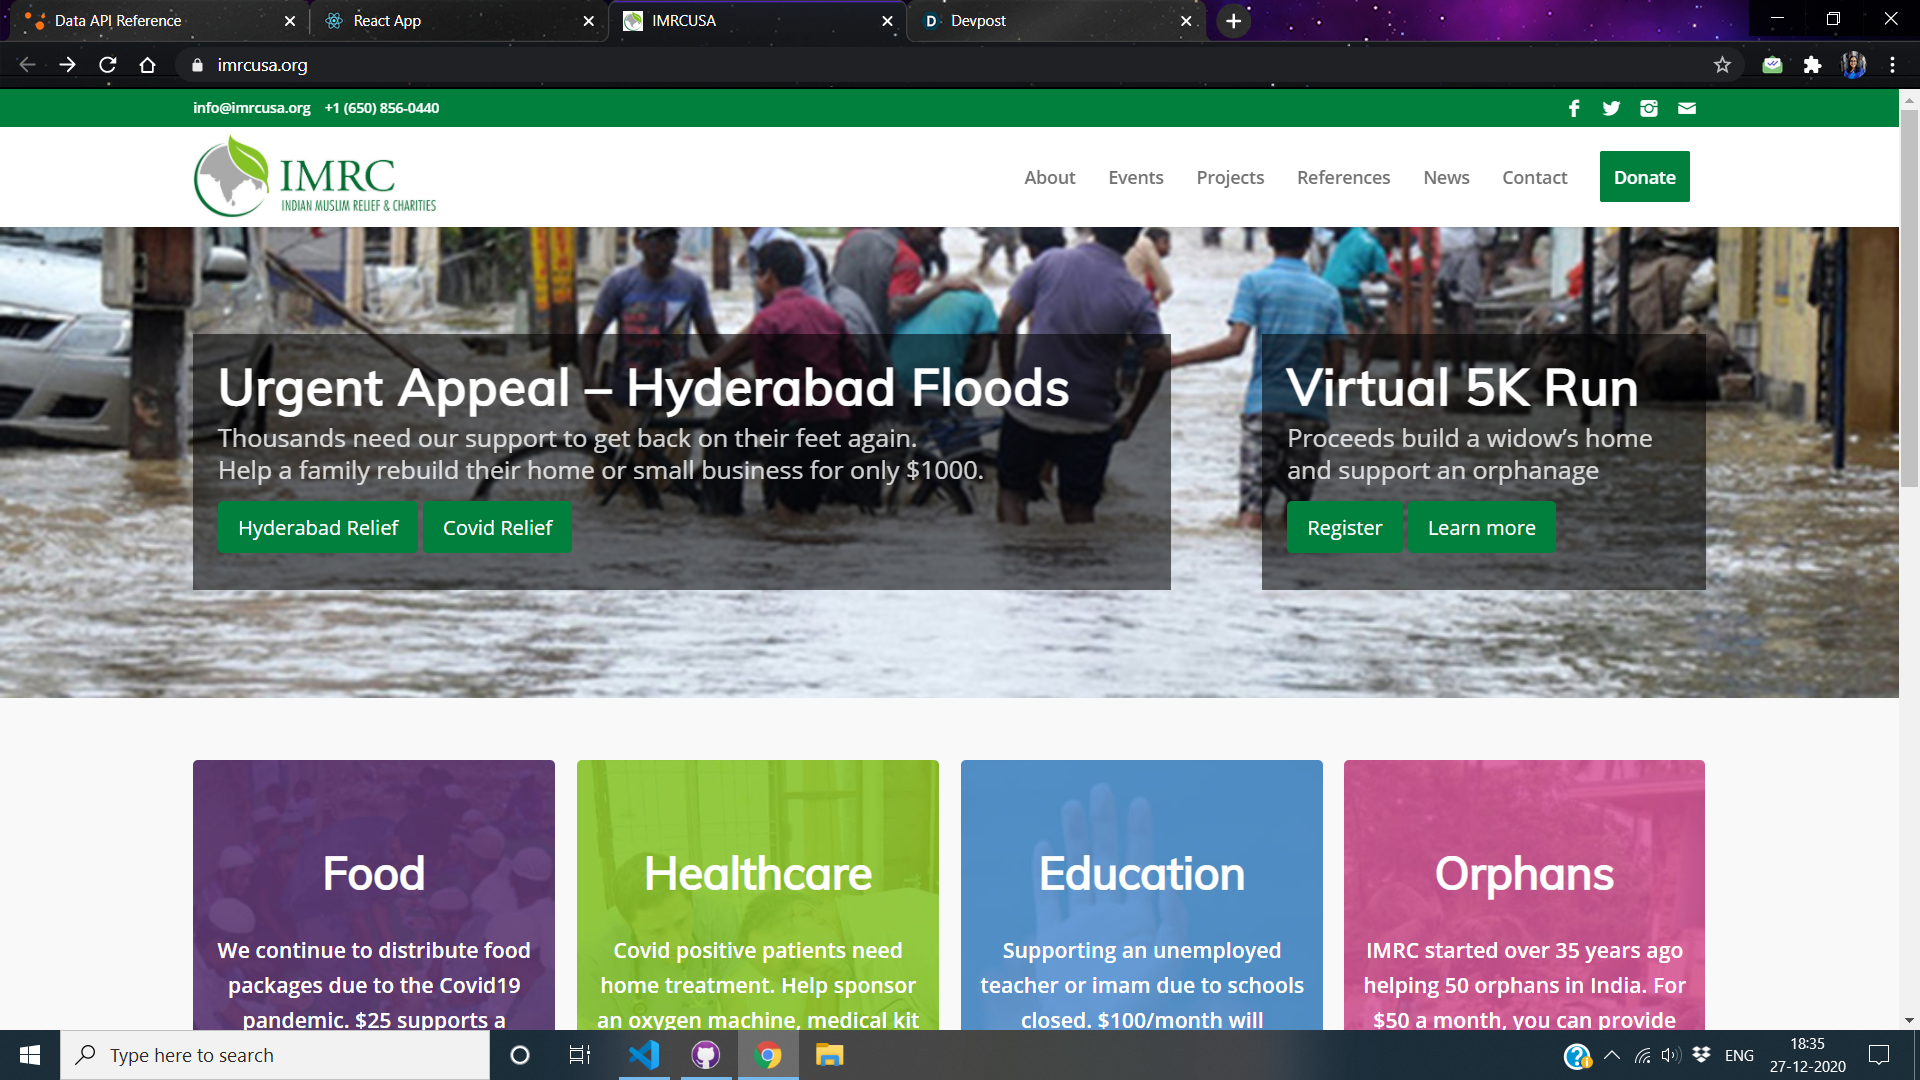Open Chrome extensions puzzle icon
1920x1080 pixels.
click(1812, 65)
